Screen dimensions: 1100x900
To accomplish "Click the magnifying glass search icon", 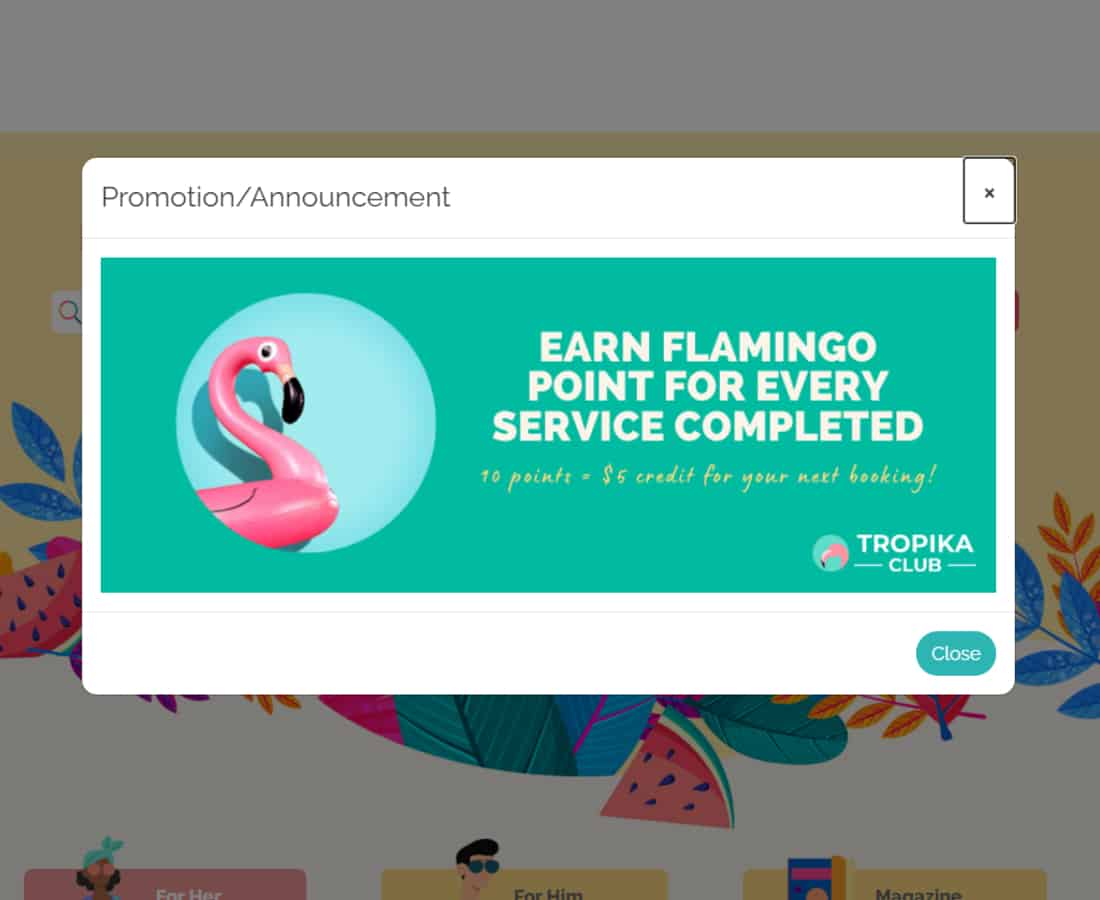I will [69, 311].
